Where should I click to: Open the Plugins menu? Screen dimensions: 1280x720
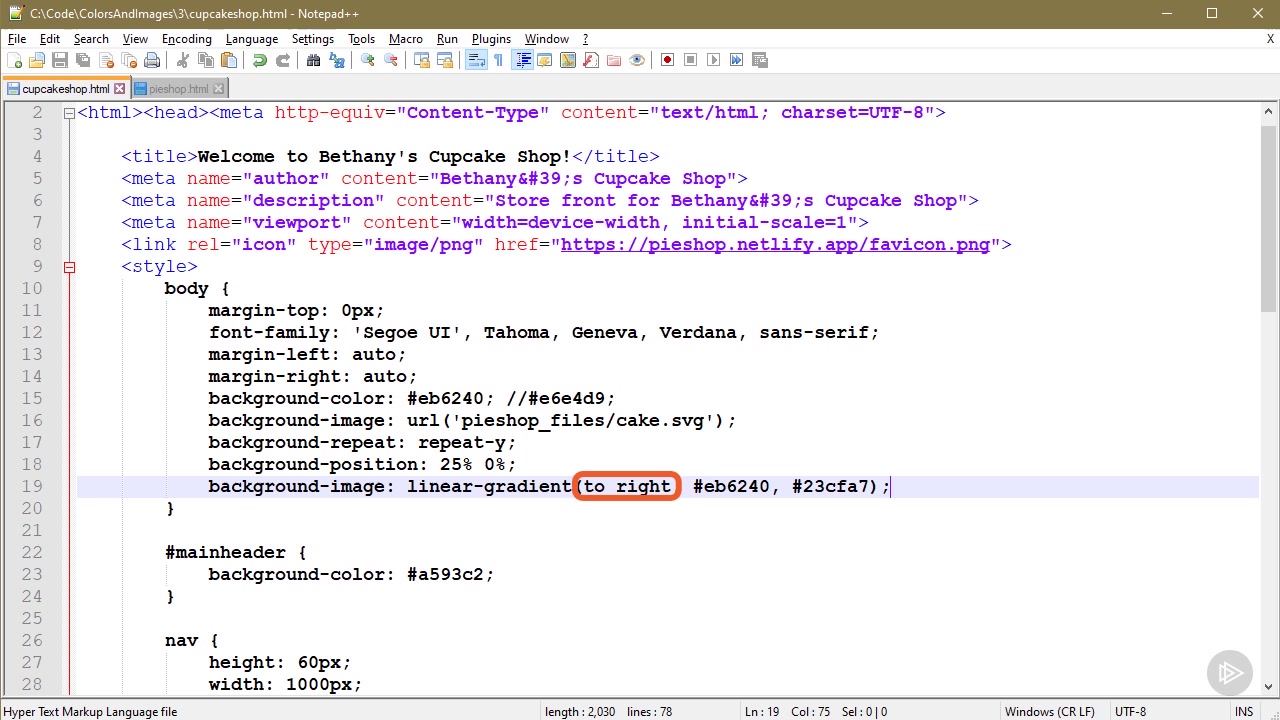[491, 39]
